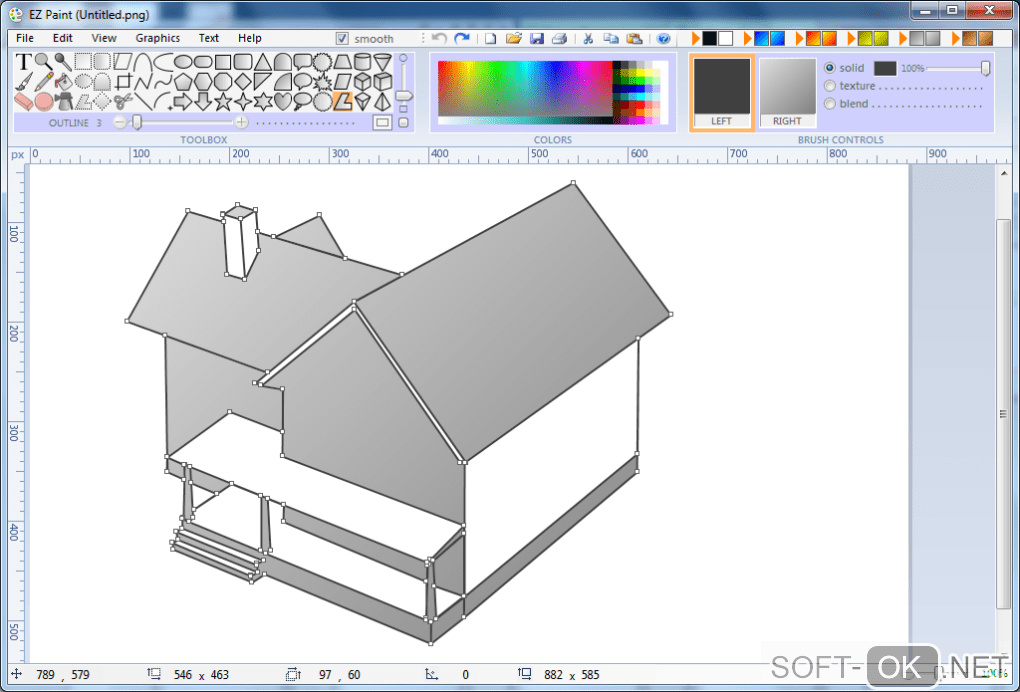Choose the pyramid 3D shape
The width and height of the screenshot is (1020, 692).
click(x=382, y=101)
